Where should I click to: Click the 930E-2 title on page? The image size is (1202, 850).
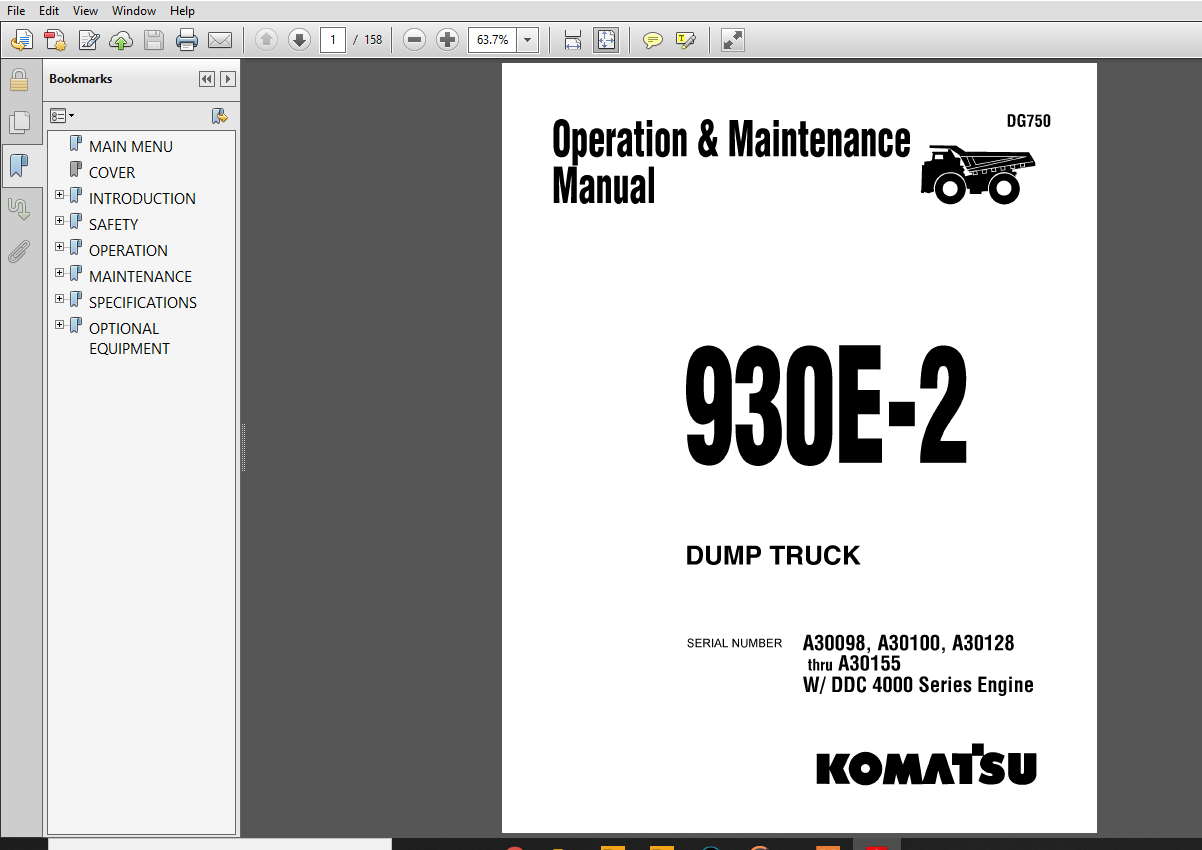tap(826, 405)
